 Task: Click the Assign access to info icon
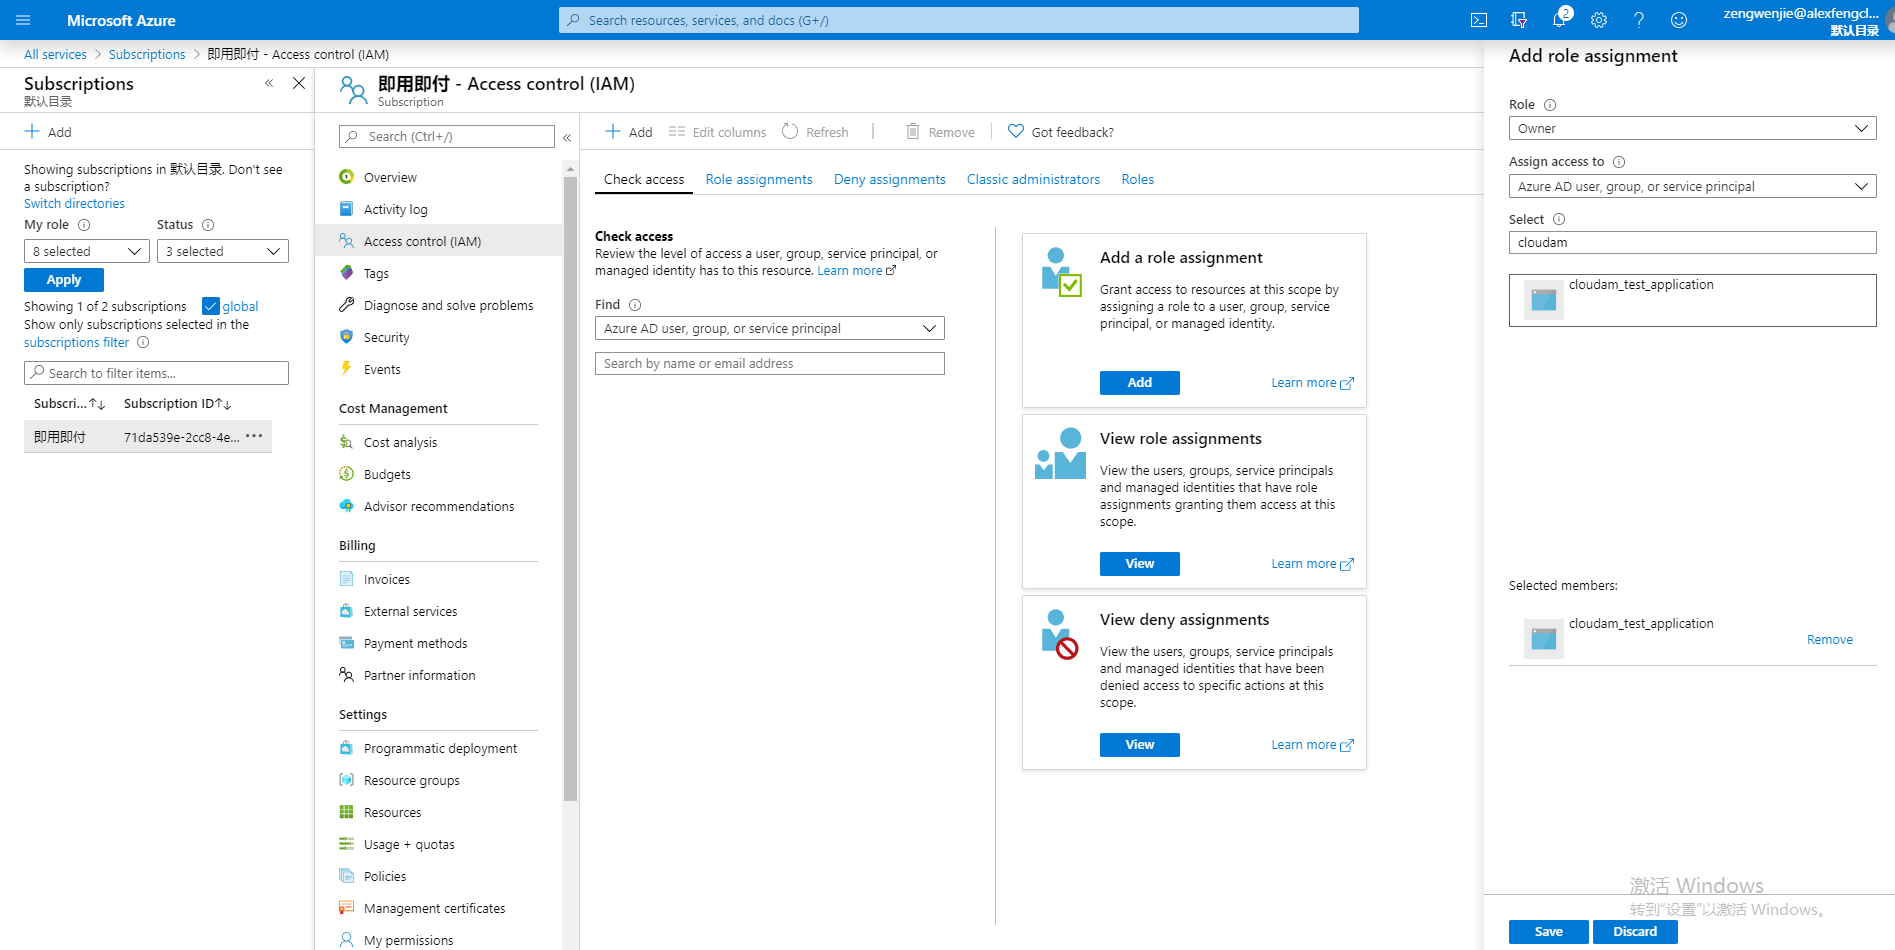pyautogui.click(x=1619, y=162)
